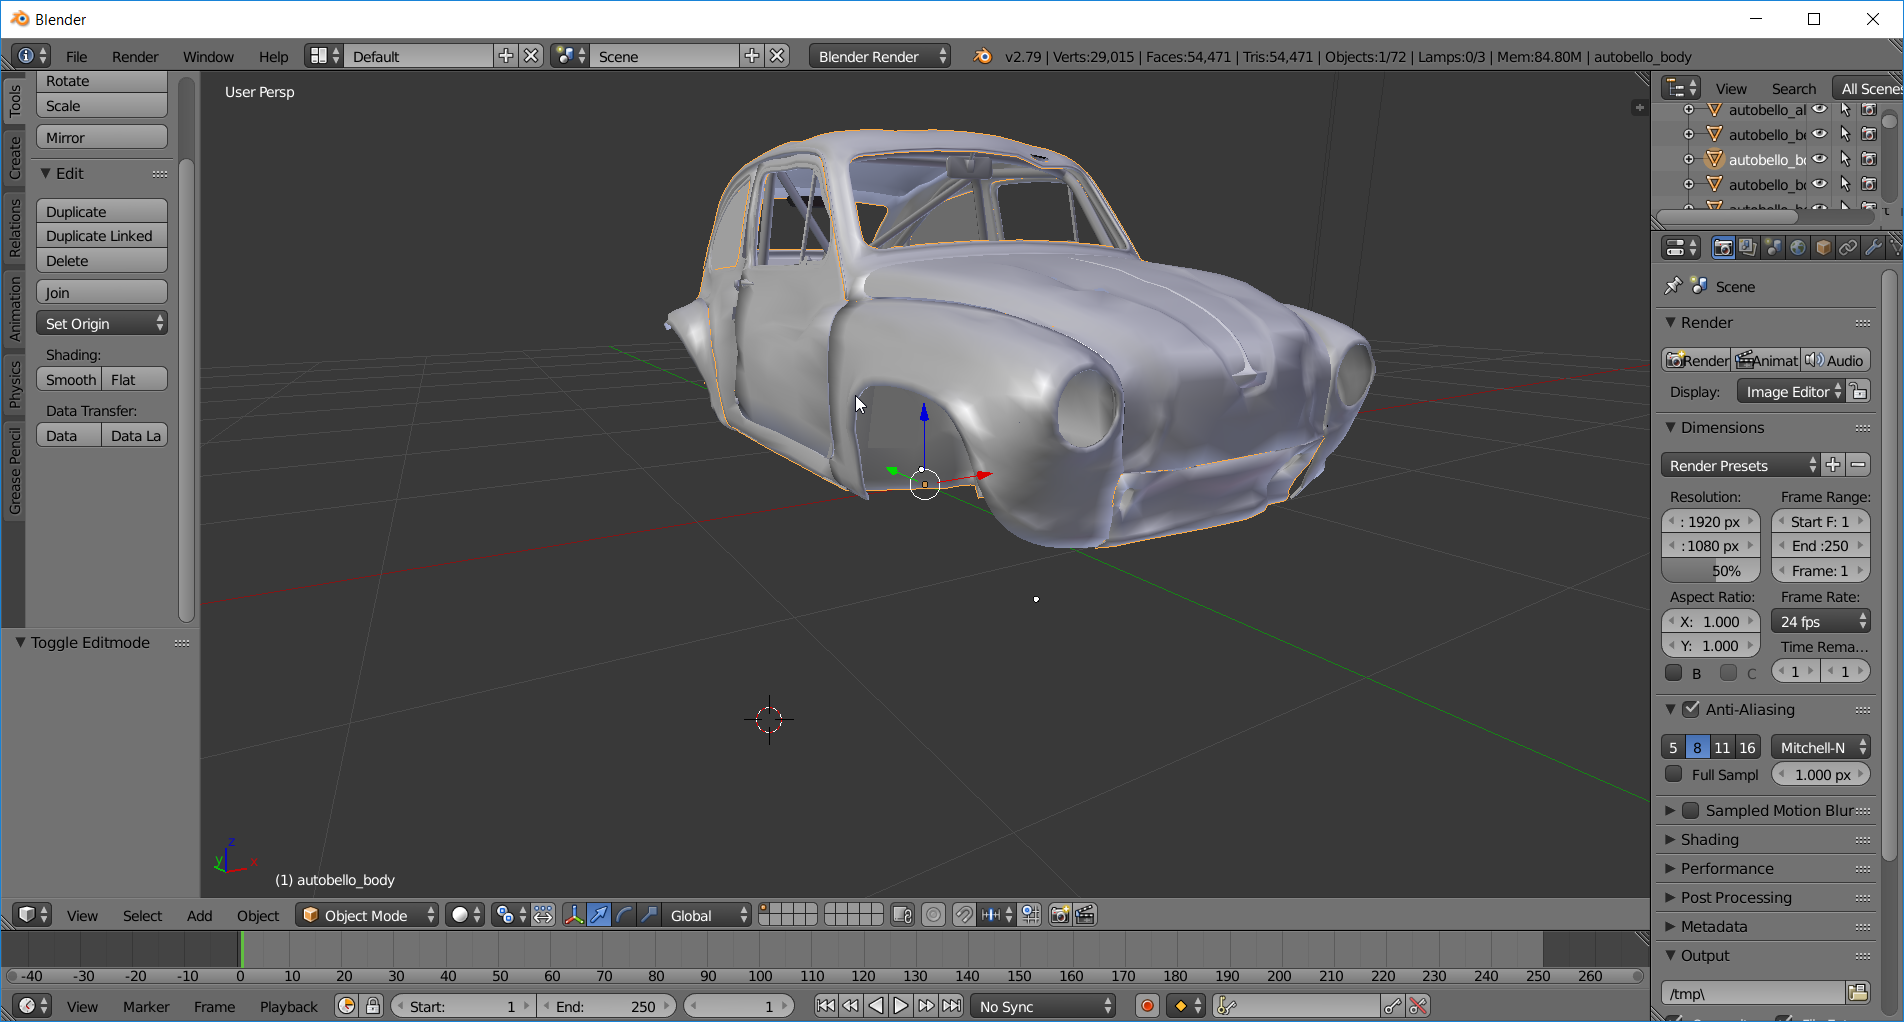1904x1022 pixels.
Task: Open the World properties tab icon
Action: pos(1798,248)
